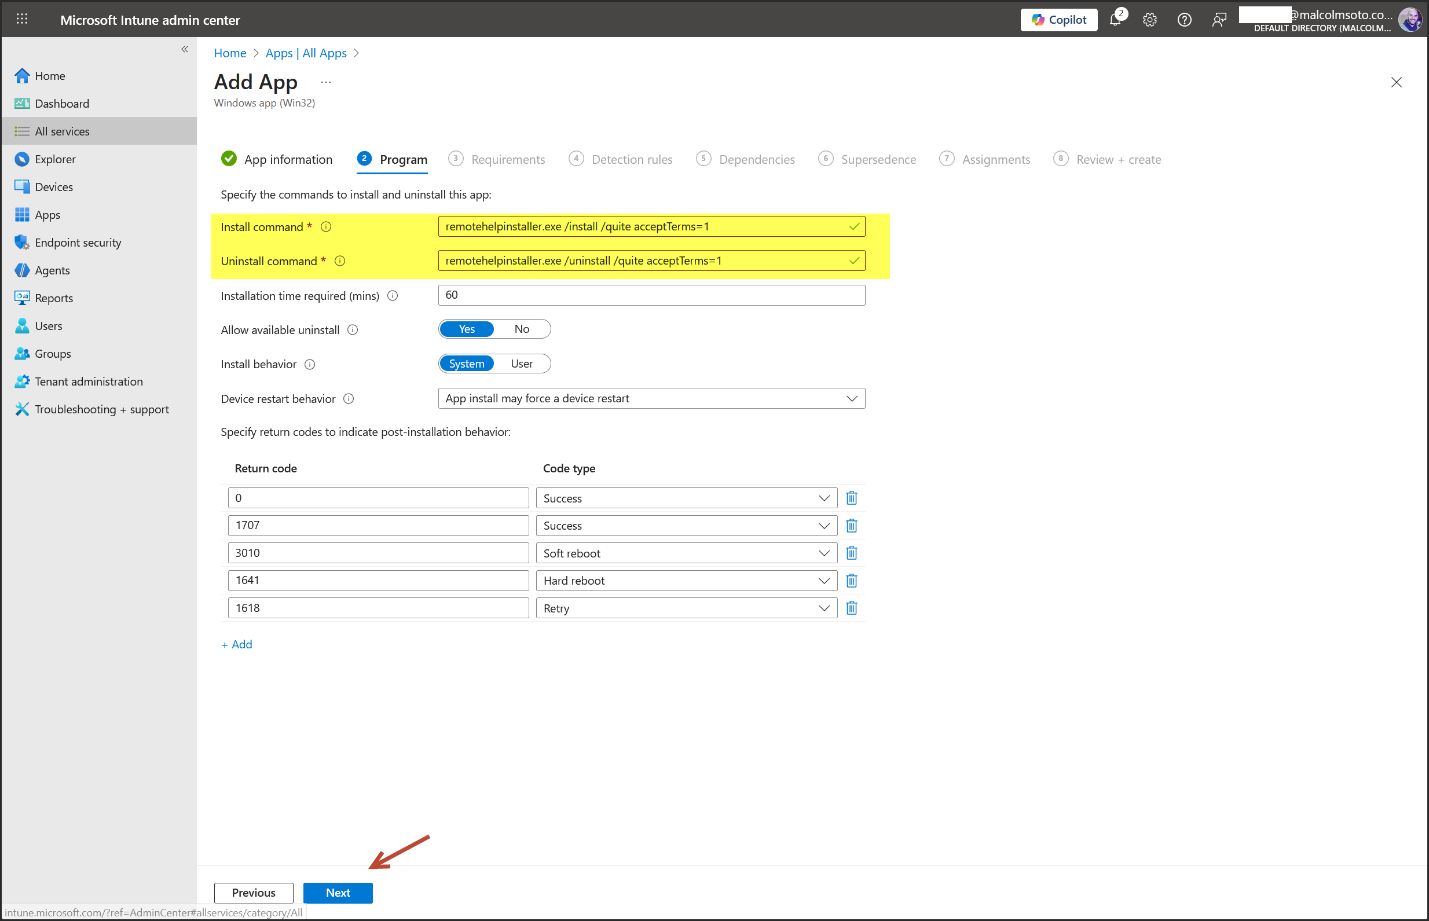Delete the 1618 Retry return code row
This screenshot has width=1429, height=921.
pos(851,608)
